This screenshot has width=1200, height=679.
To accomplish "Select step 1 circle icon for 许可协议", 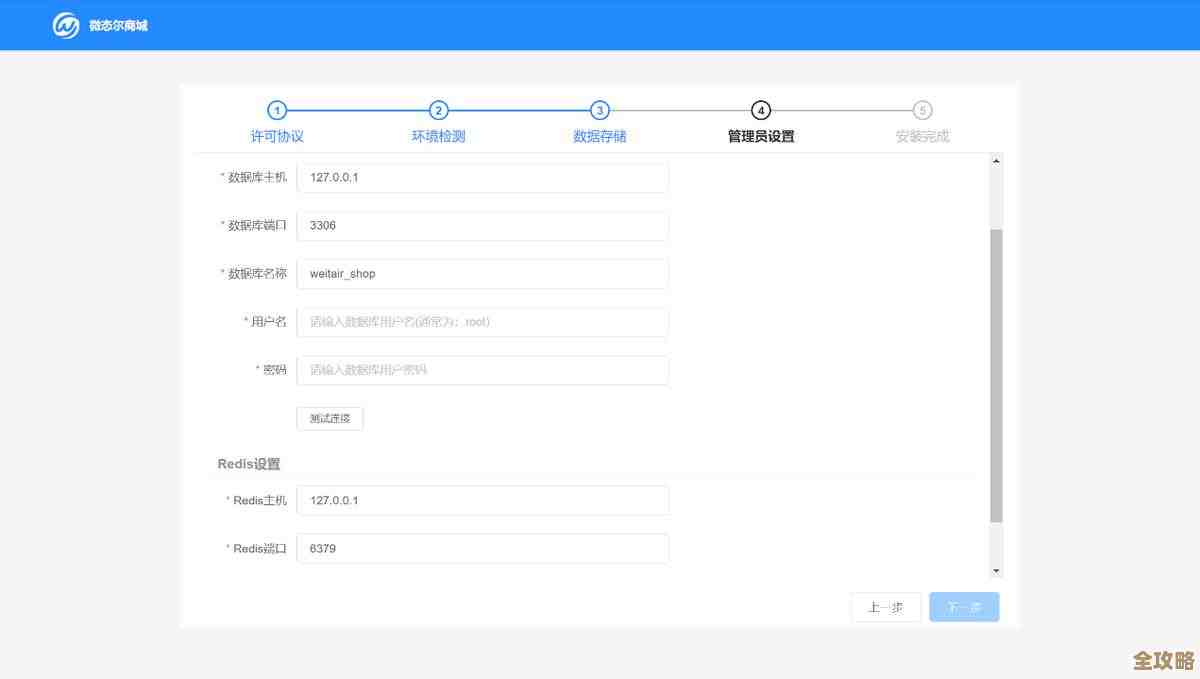I will tap(277, 111).
